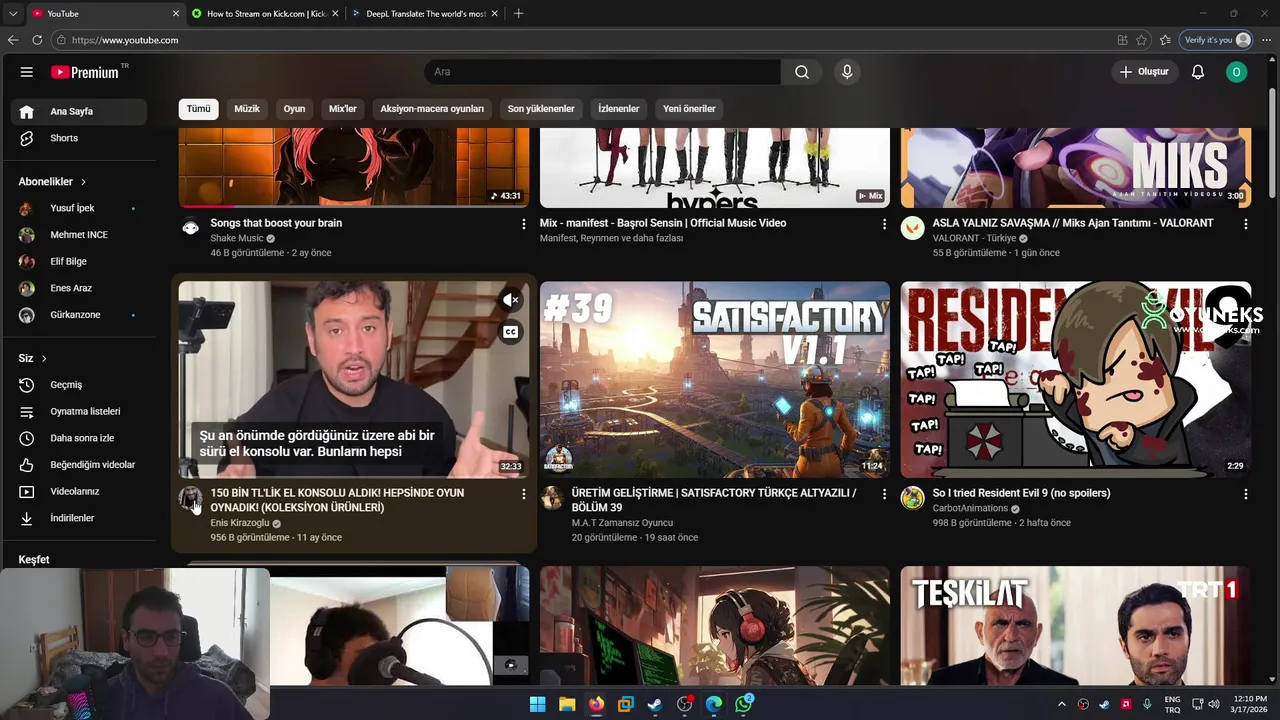Open İndirilenler downloads in sidebar
Viewport: 1280px width, 720px height.
(79, 518)
